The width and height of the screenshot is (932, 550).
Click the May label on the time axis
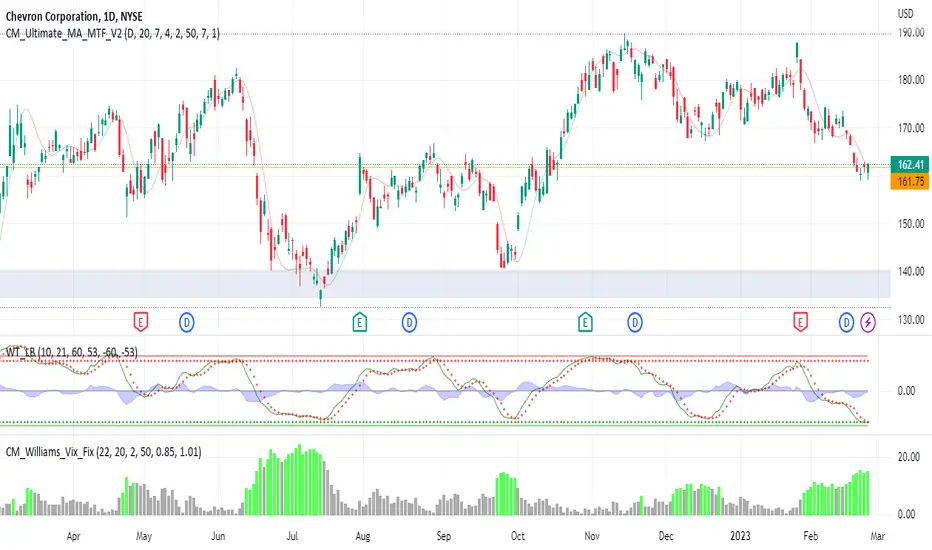tap(144, 536)
